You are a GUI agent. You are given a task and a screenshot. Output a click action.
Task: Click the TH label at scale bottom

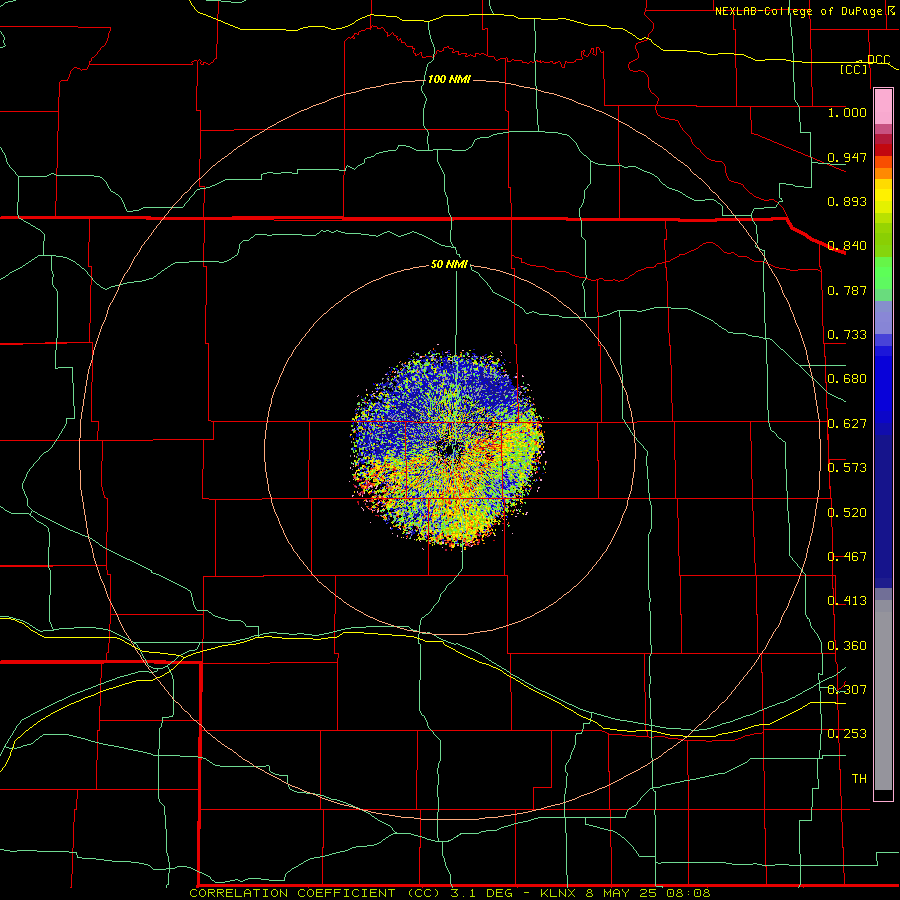[x=859, y=779]
